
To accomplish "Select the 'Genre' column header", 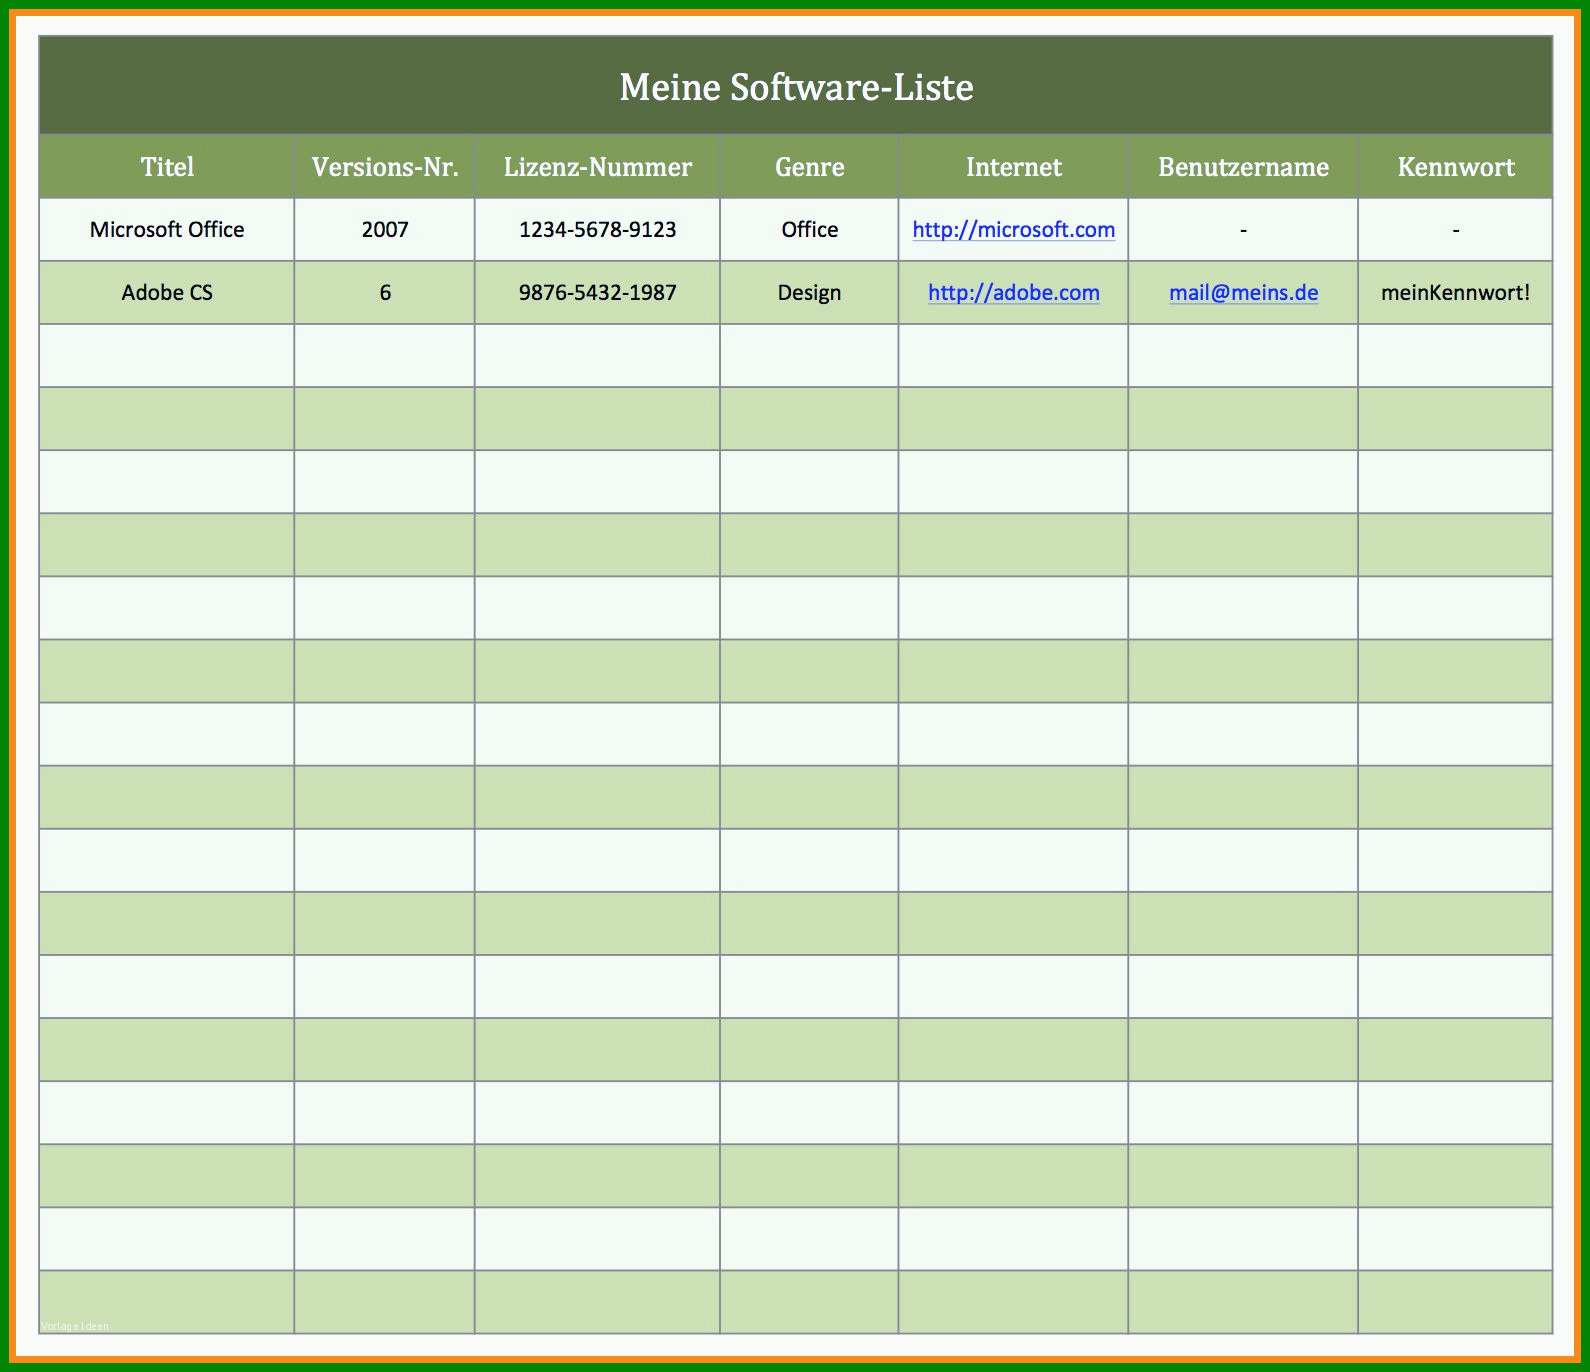I will point(810,166).
